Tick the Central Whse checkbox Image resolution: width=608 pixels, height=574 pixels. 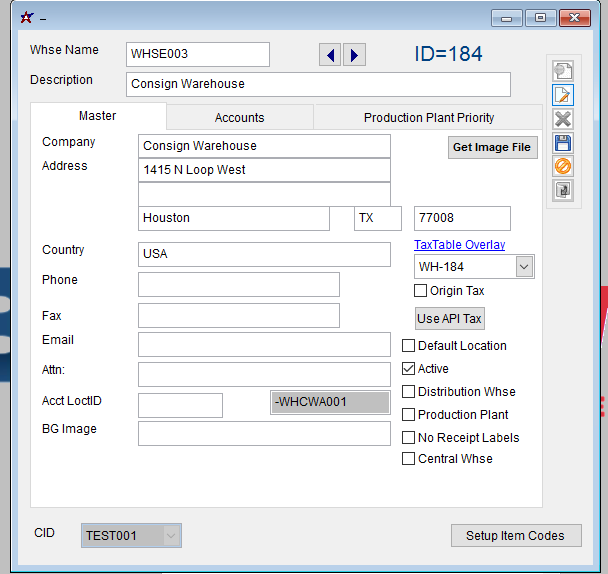[x=409, y=459]
